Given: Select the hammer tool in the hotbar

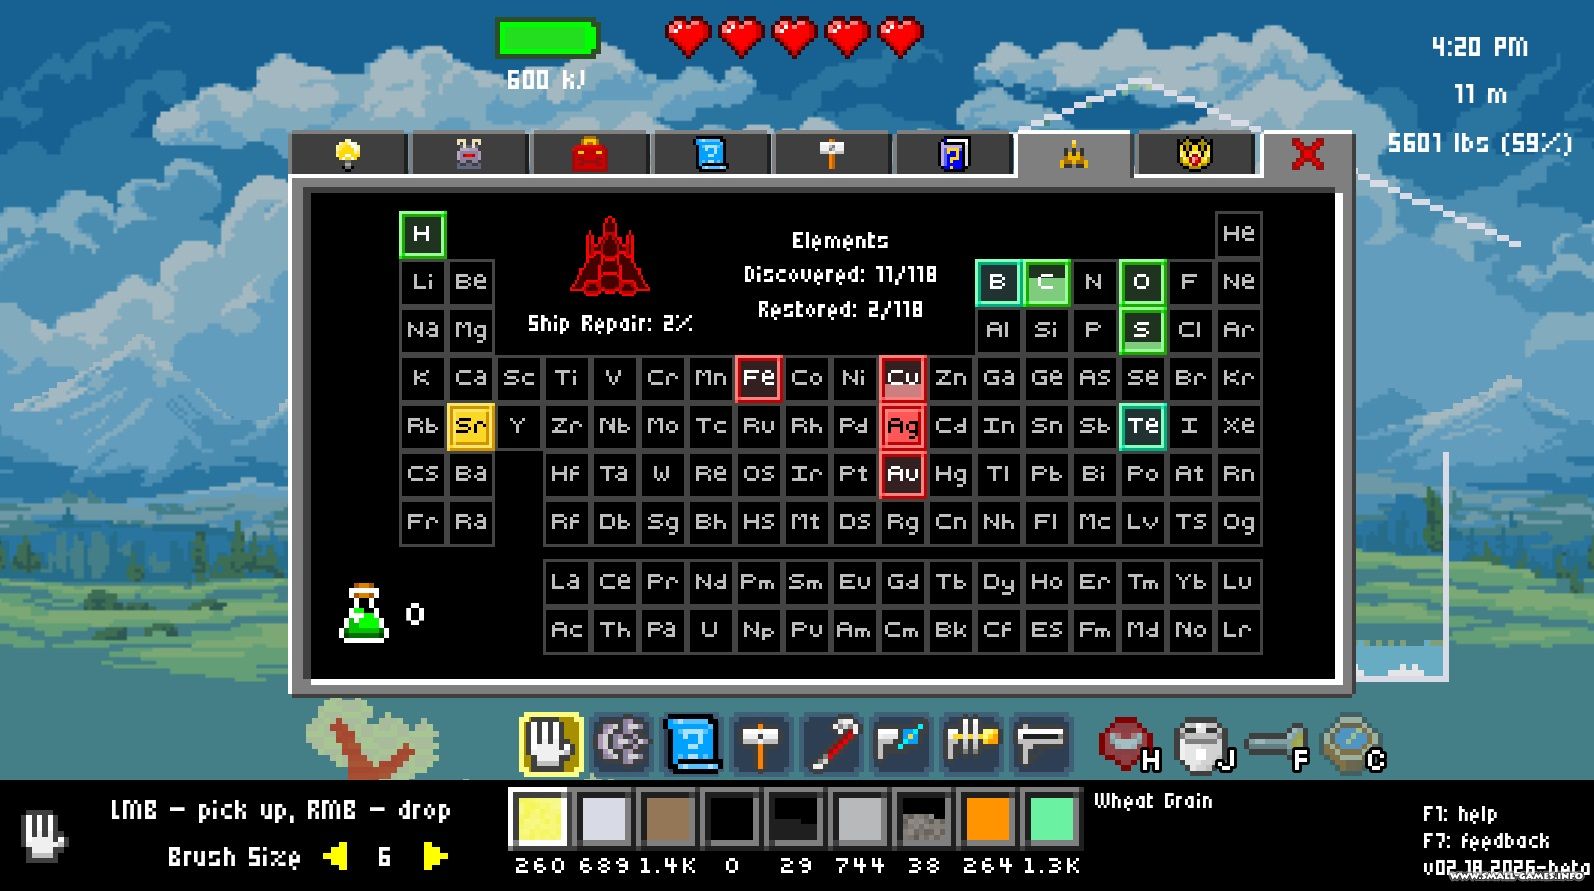Looking at the screenshot, I should click(760, 744).
